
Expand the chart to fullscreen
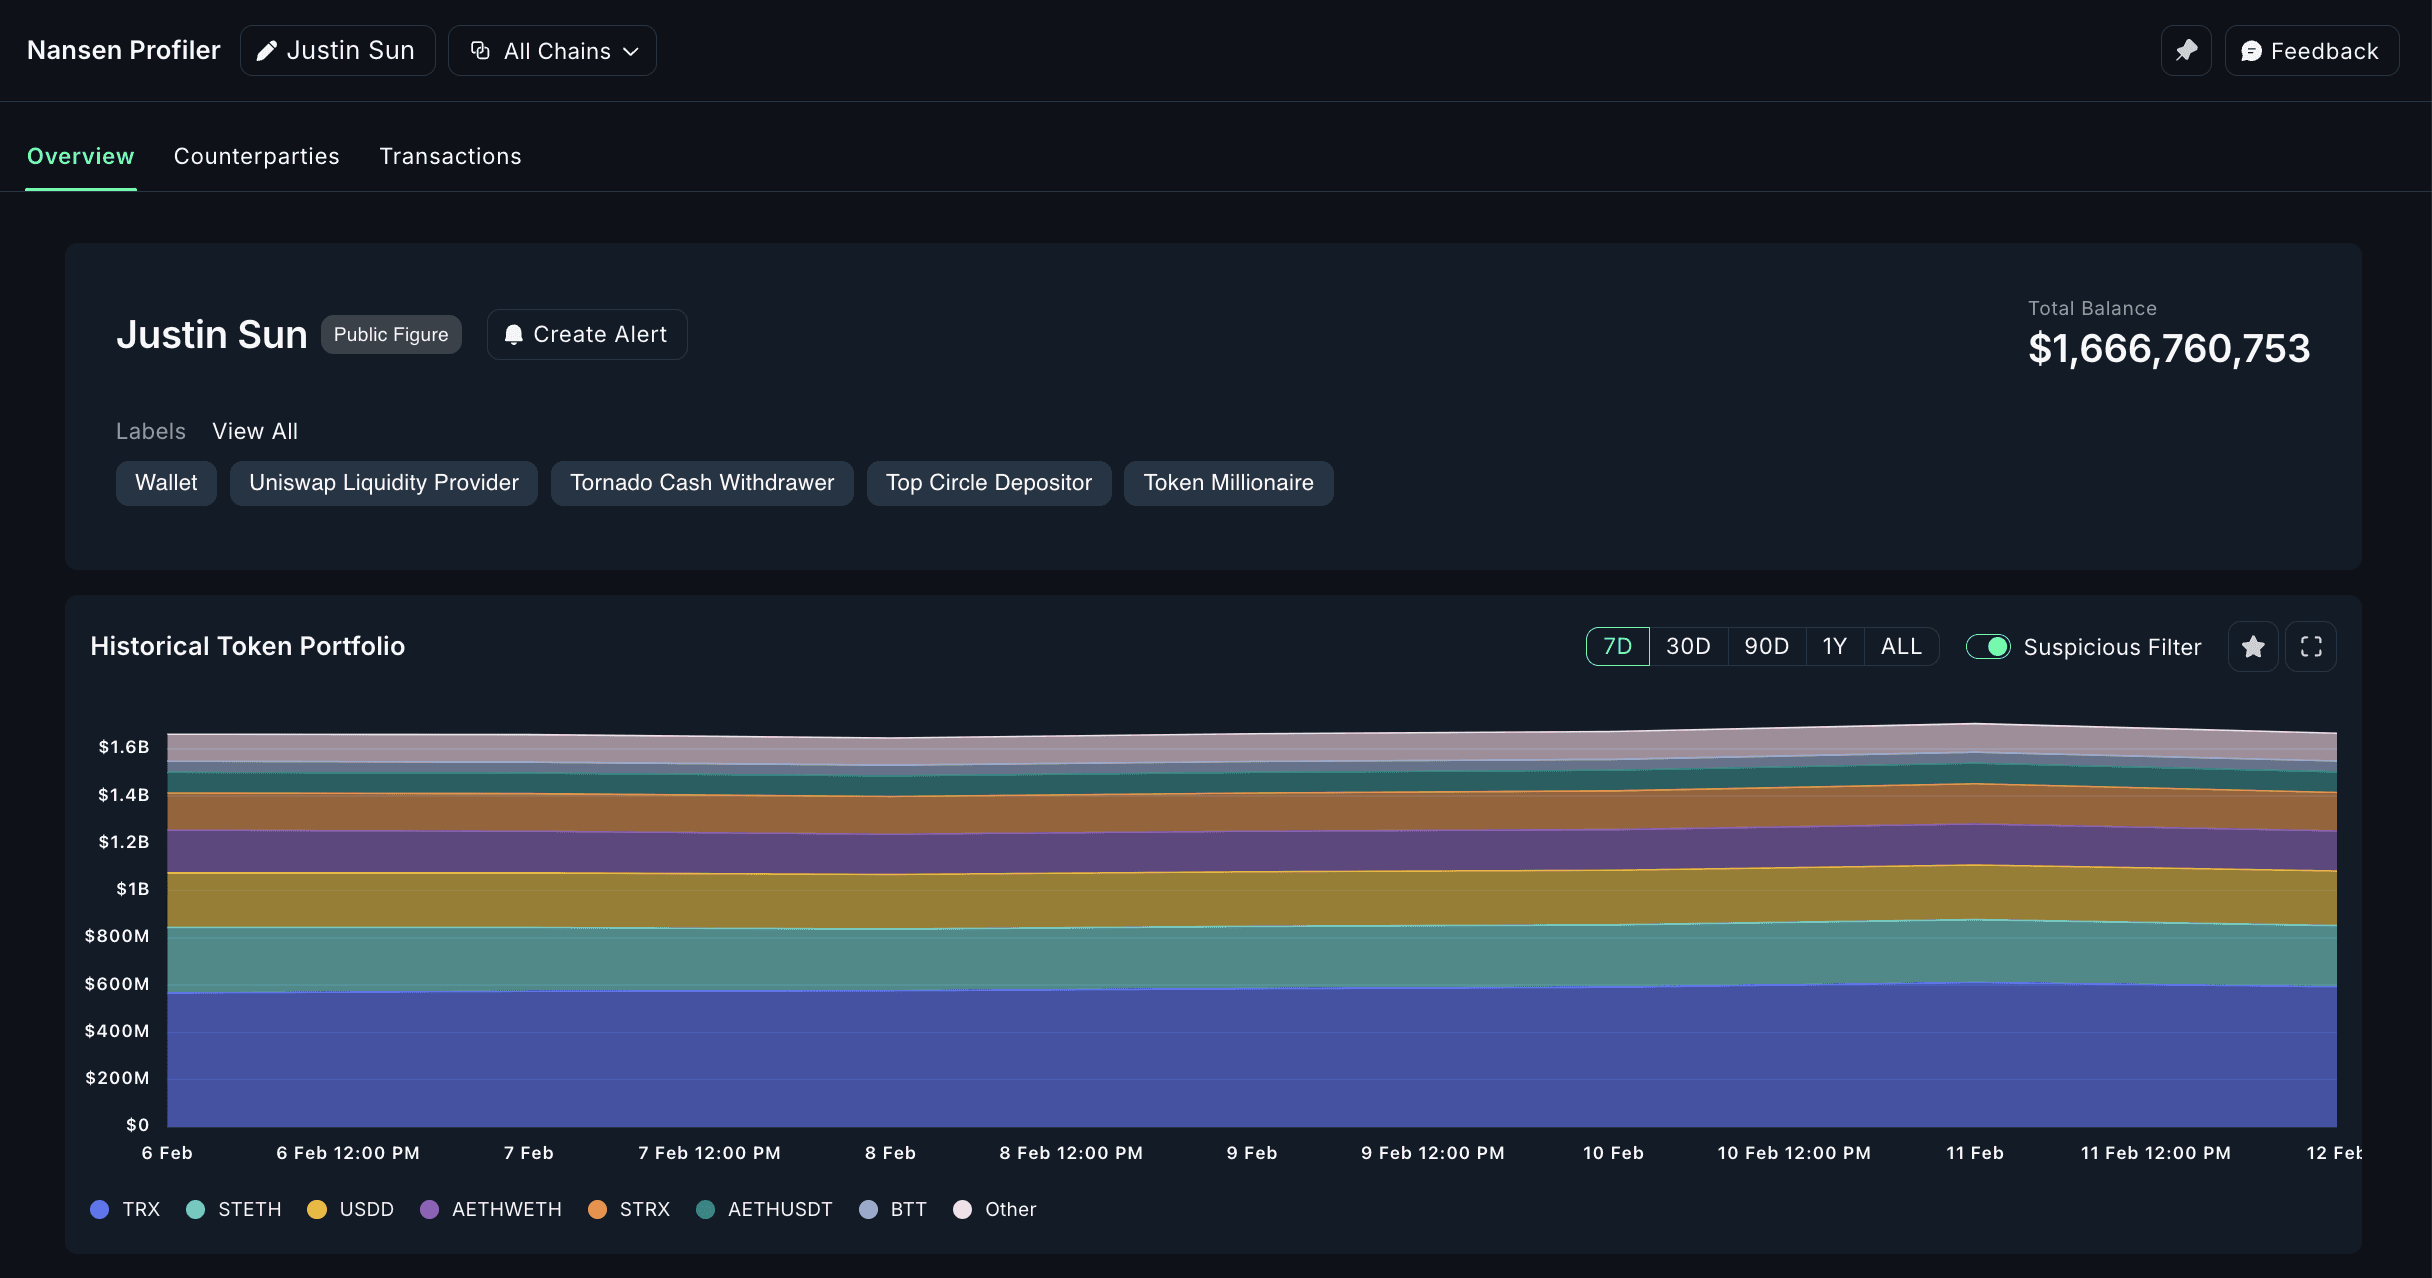2311,647
